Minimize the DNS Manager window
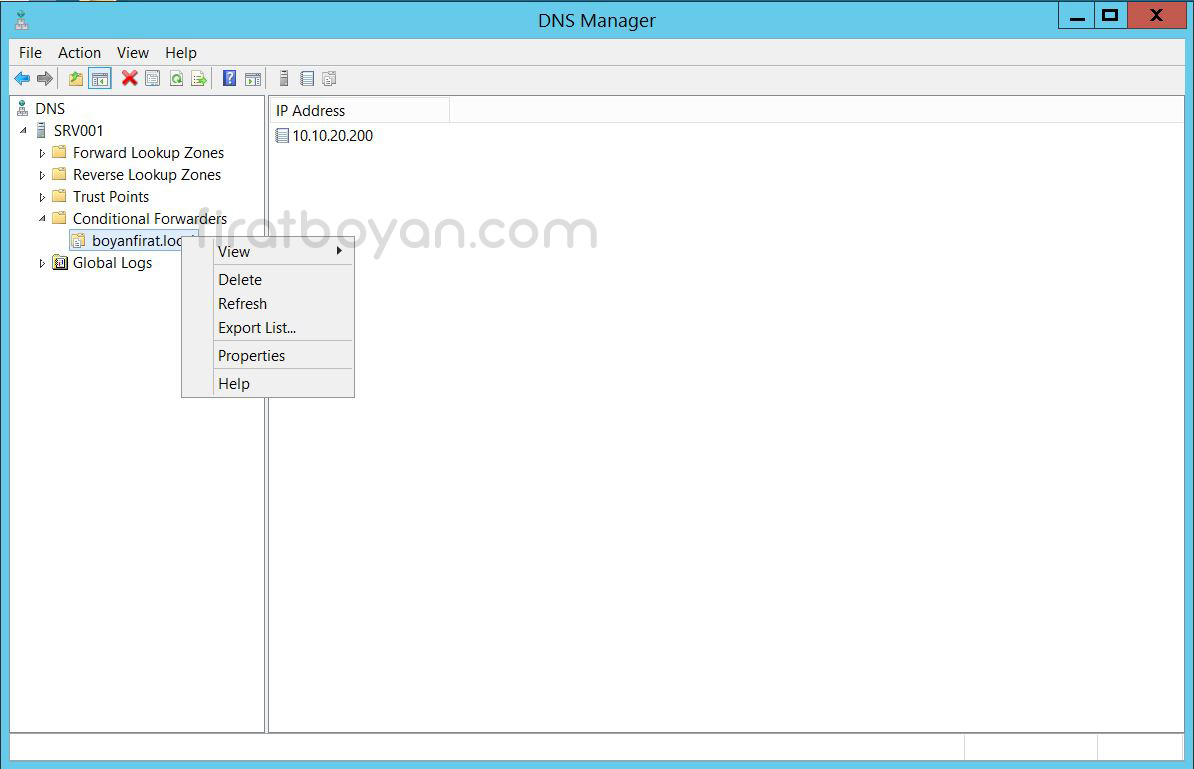 point(1077,16)
